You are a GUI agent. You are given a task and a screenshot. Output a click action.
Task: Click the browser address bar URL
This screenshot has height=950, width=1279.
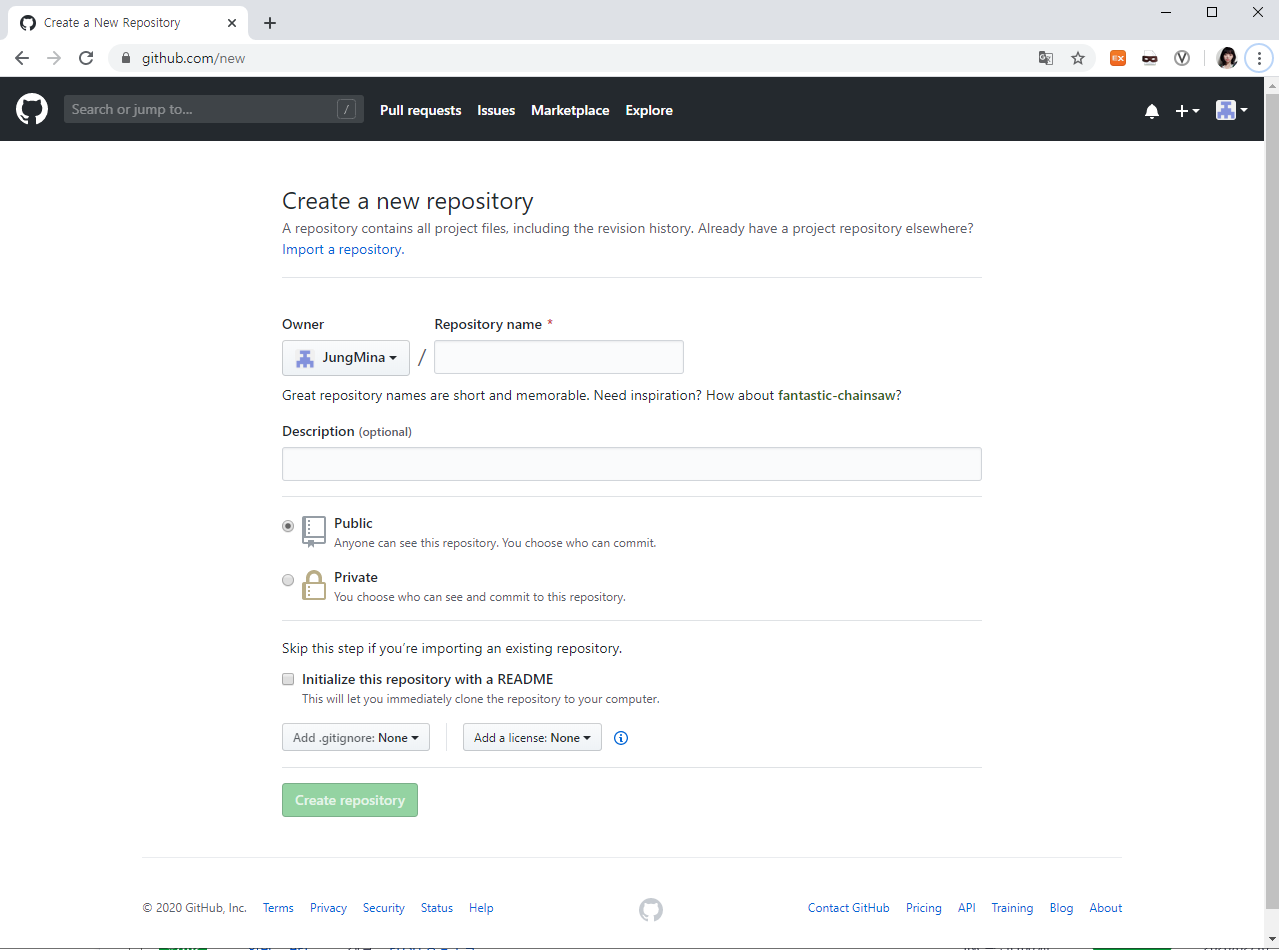pos(193,58)
